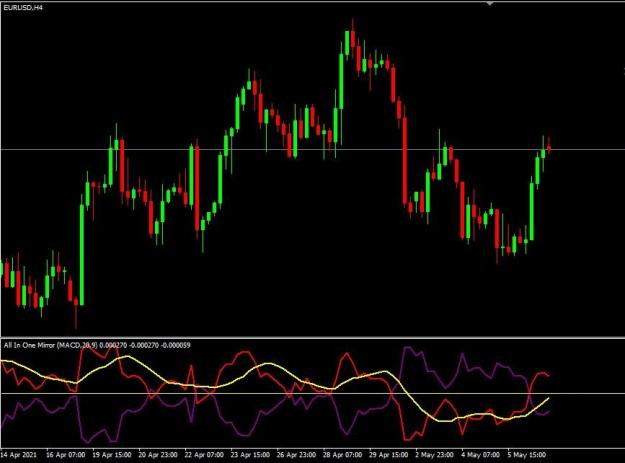Select the zero level line in indicator window
625x463 pixels.
(x=312, y=394)
